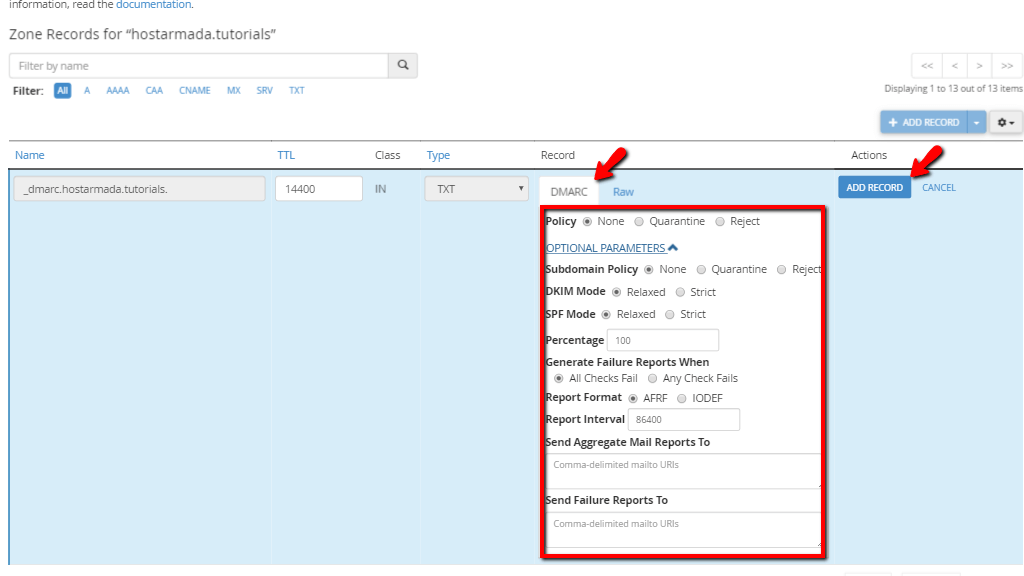Screen dimensions: 1024x576
Task: Filter records by CAA type
Action: click(x=154, y=91)
